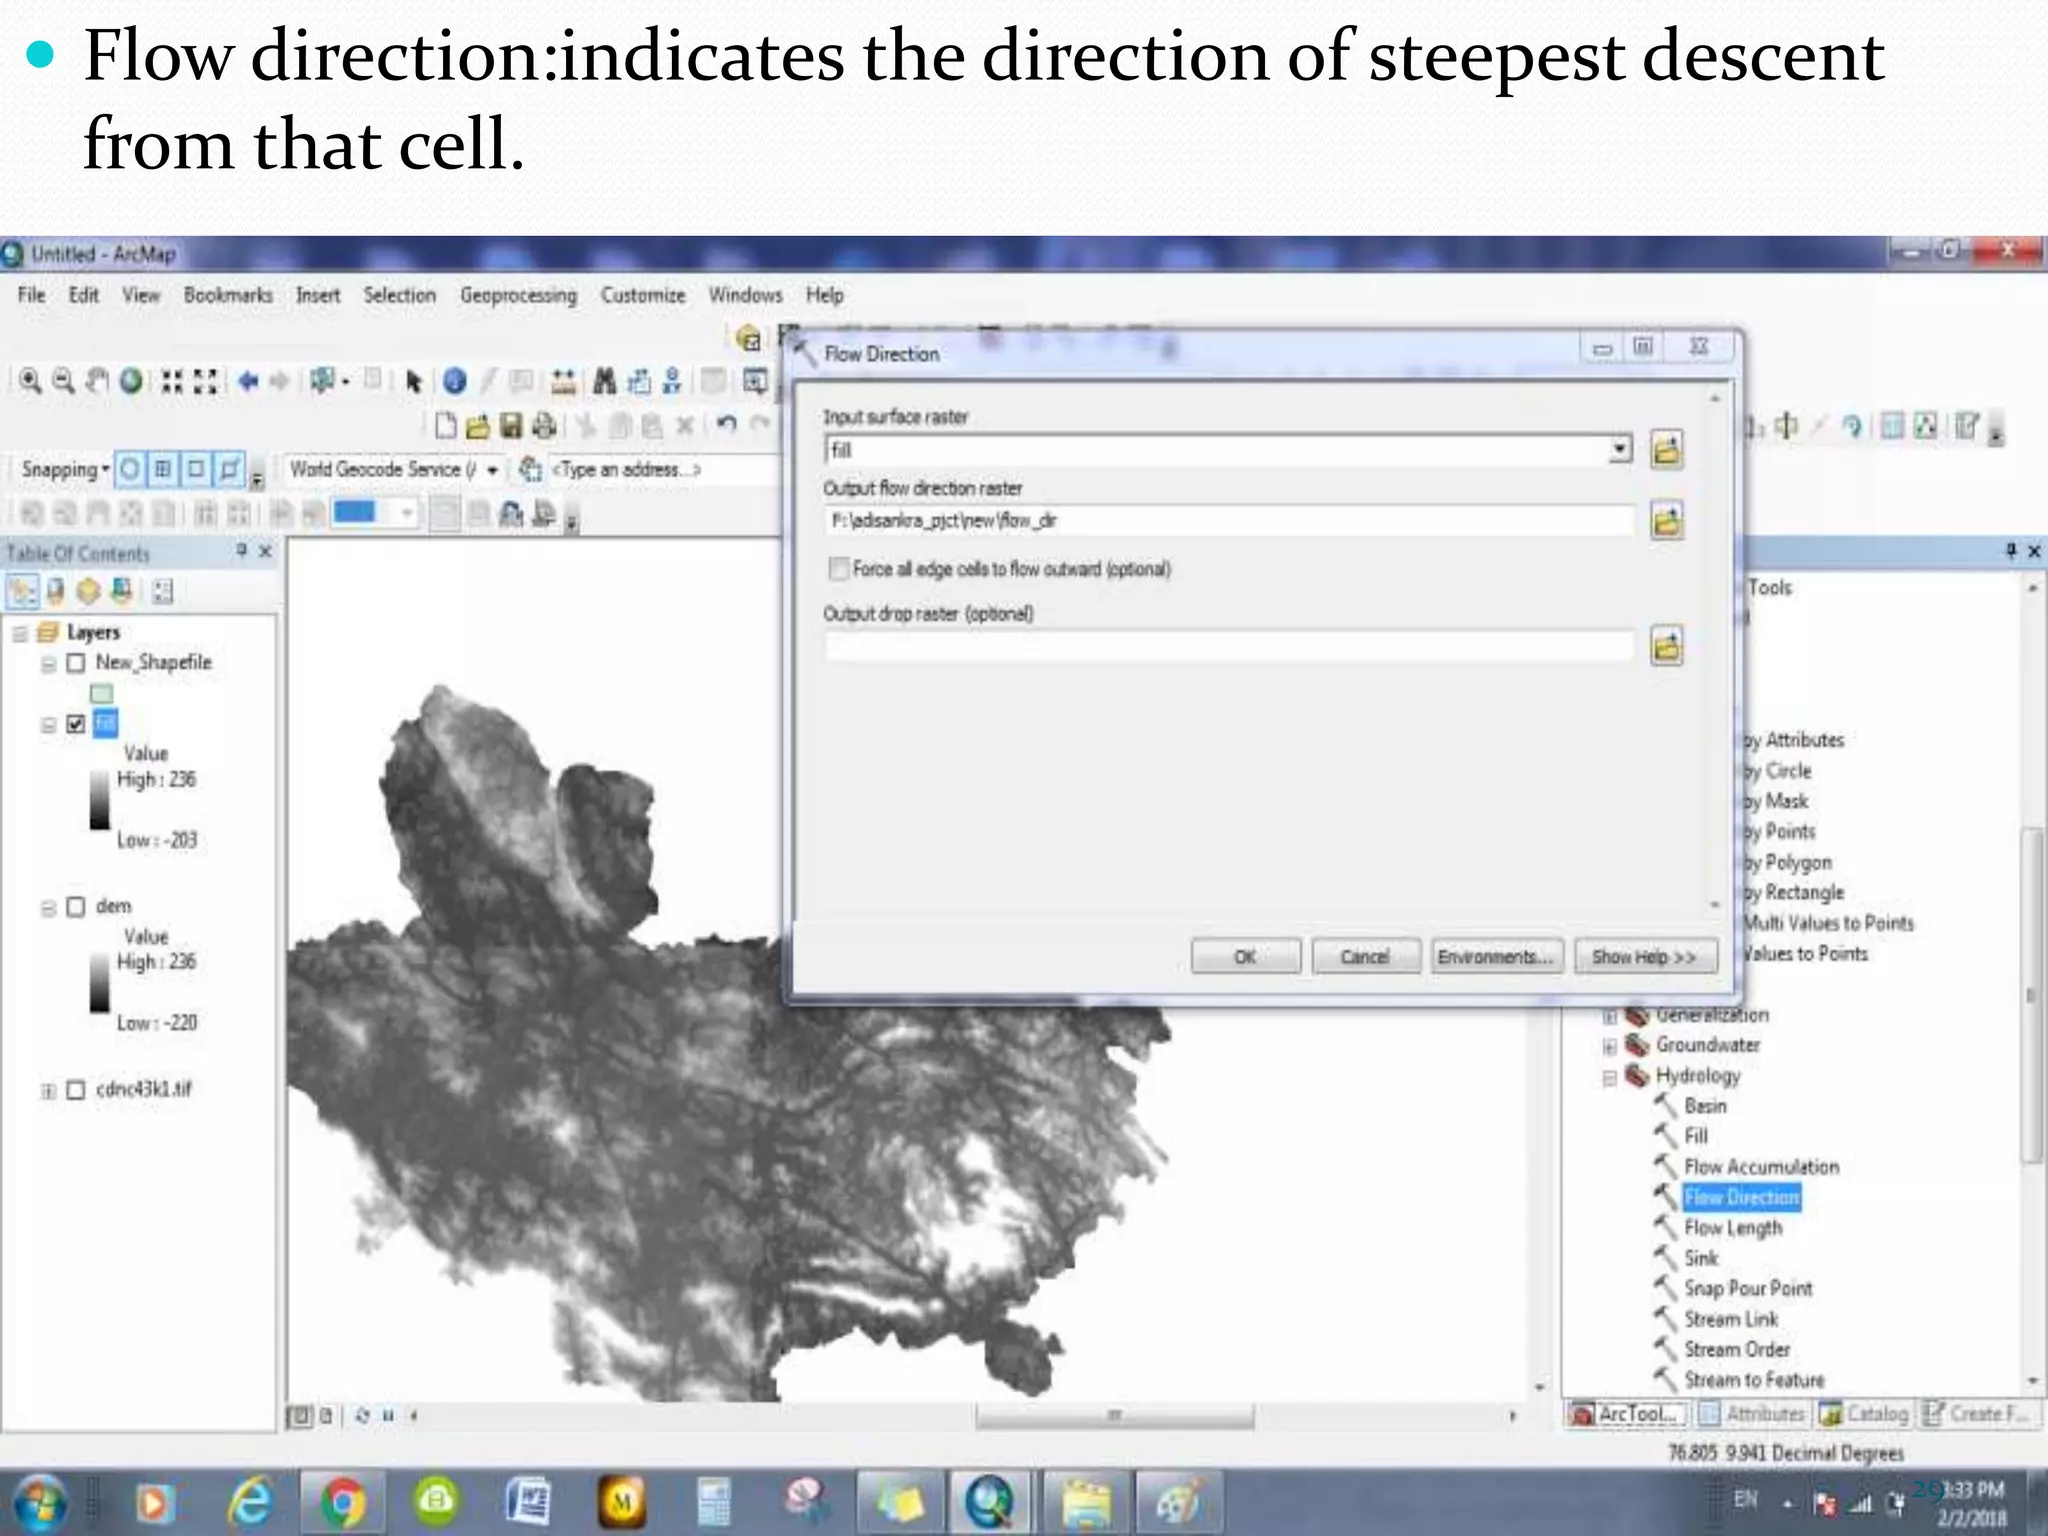Switch to the Catalog tab
Image resolution: width=2048 pixels, height=1536 pixels.
click(x=1864, y=1414)
